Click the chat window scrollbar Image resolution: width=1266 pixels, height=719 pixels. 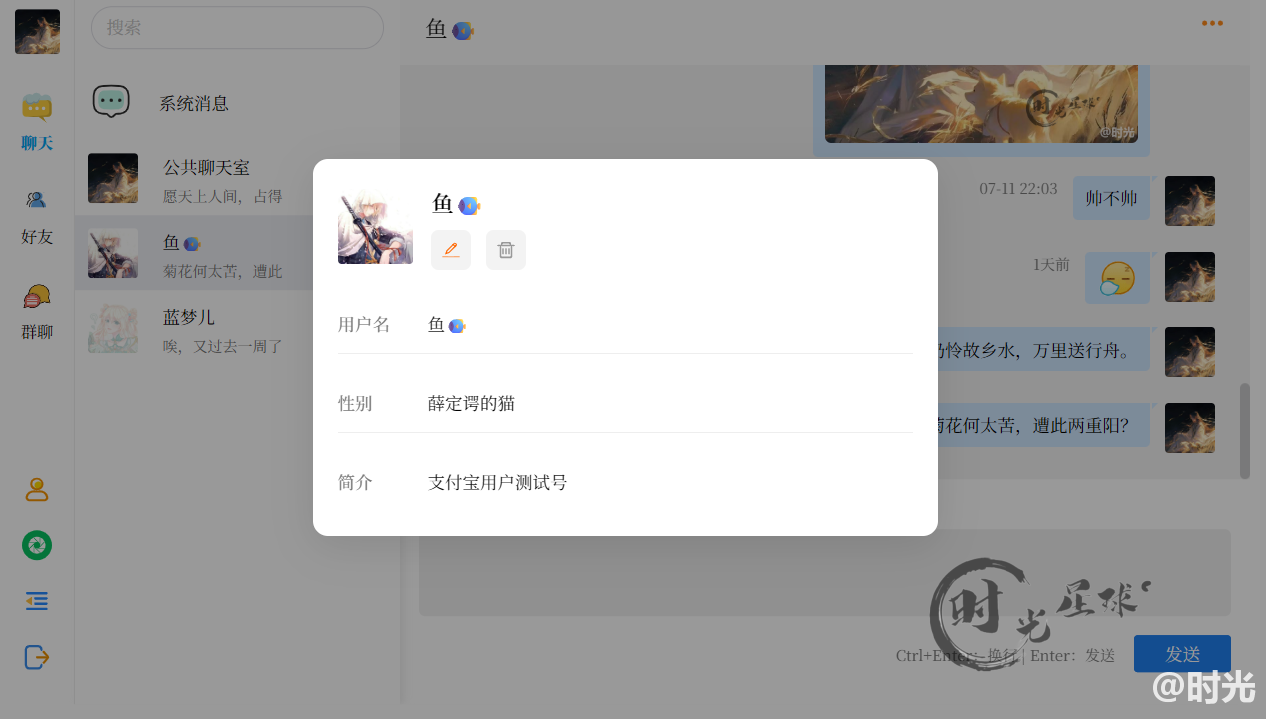pos(1244,420)
